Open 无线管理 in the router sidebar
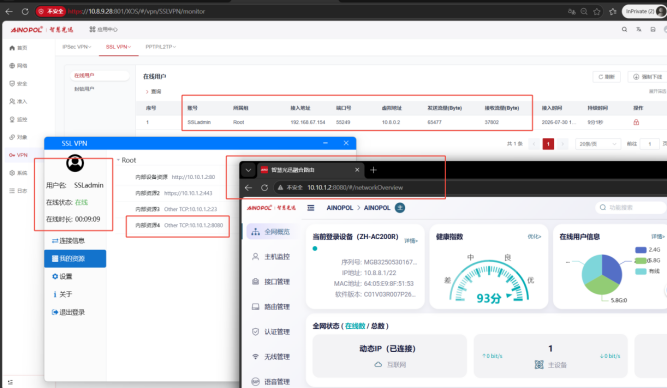This screenshot has width=667, height=388. (271, 357)
